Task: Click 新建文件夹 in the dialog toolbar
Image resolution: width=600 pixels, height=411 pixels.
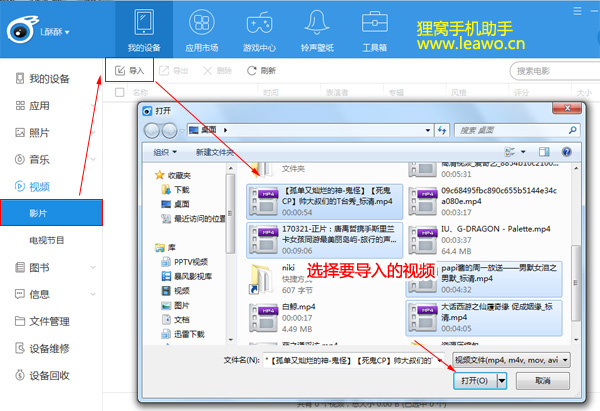Action: point(214,152)
